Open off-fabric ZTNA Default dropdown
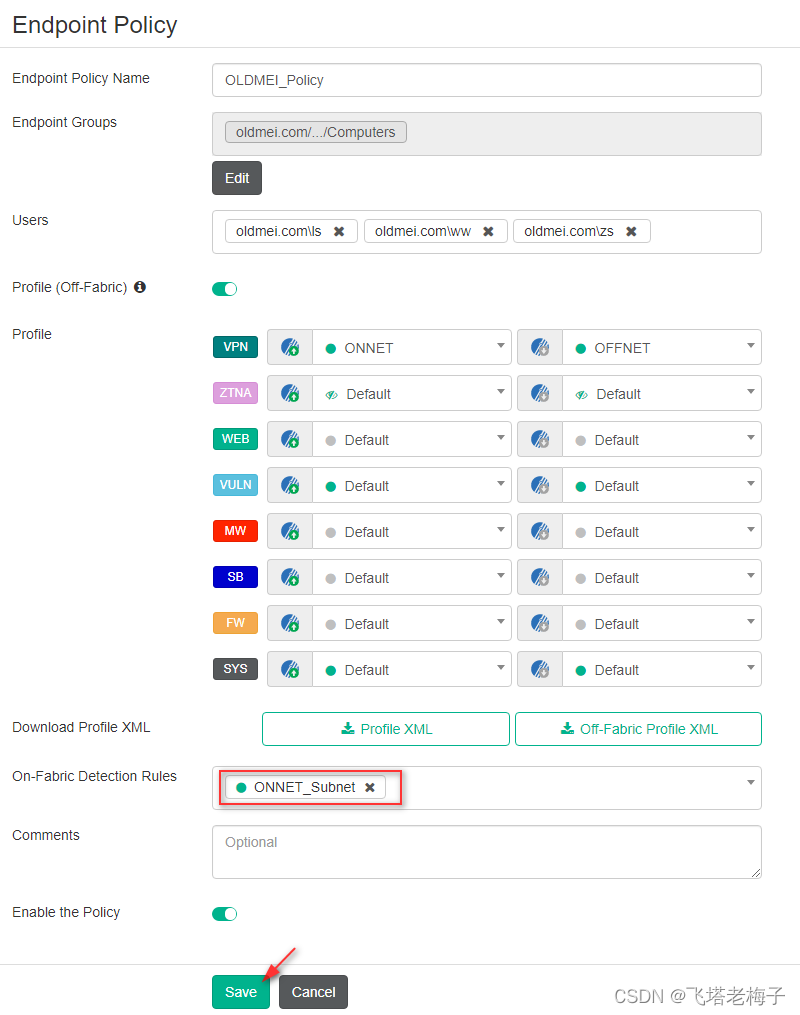 click(661, 394)
